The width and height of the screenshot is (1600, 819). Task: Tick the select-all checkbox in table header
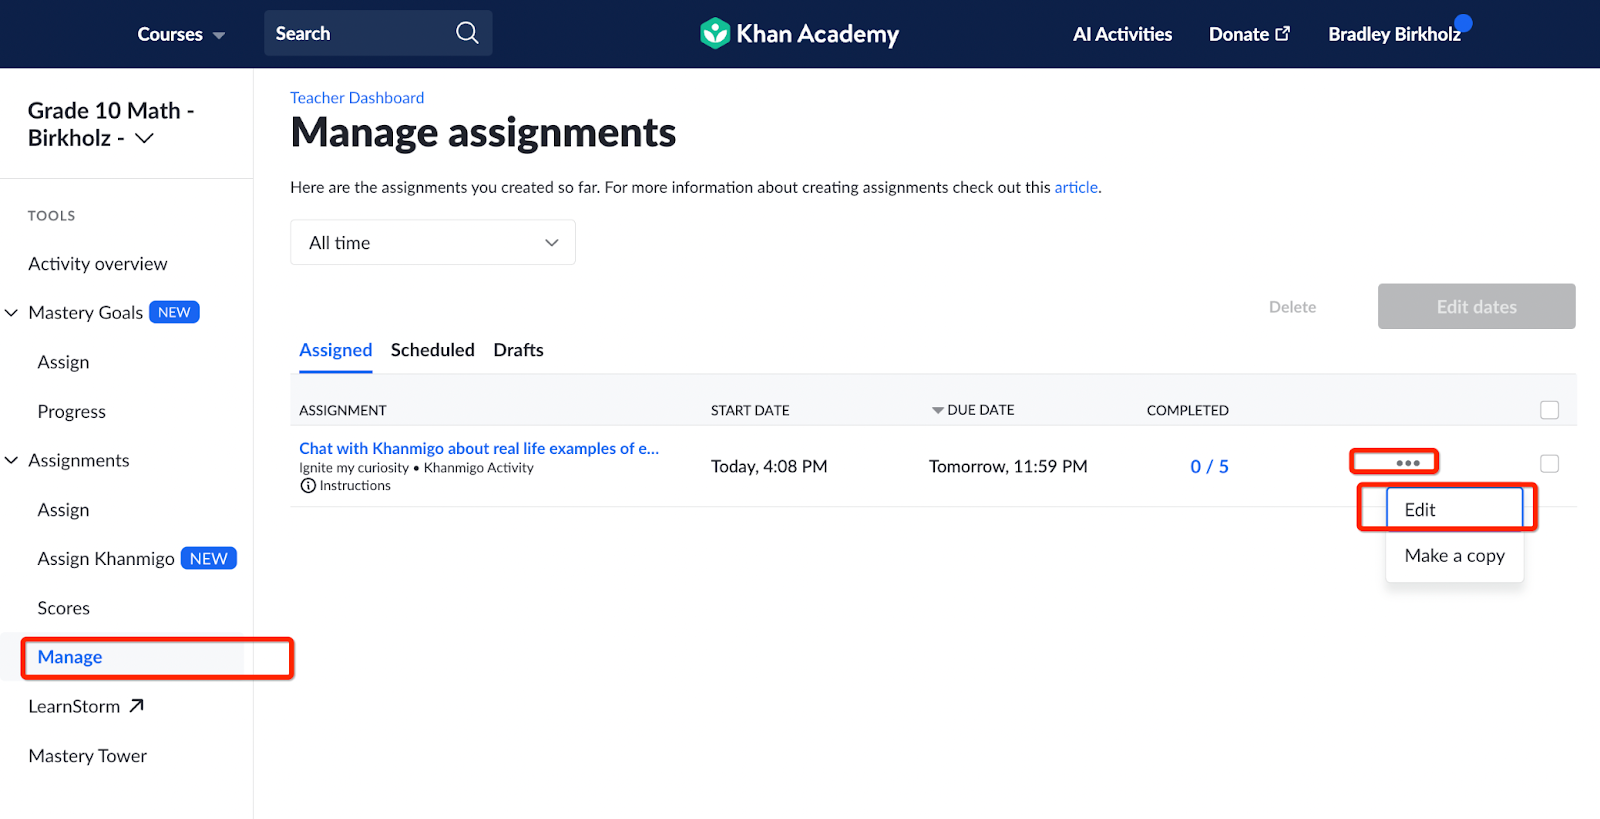pyautogui.click(x=1550, y=410)
